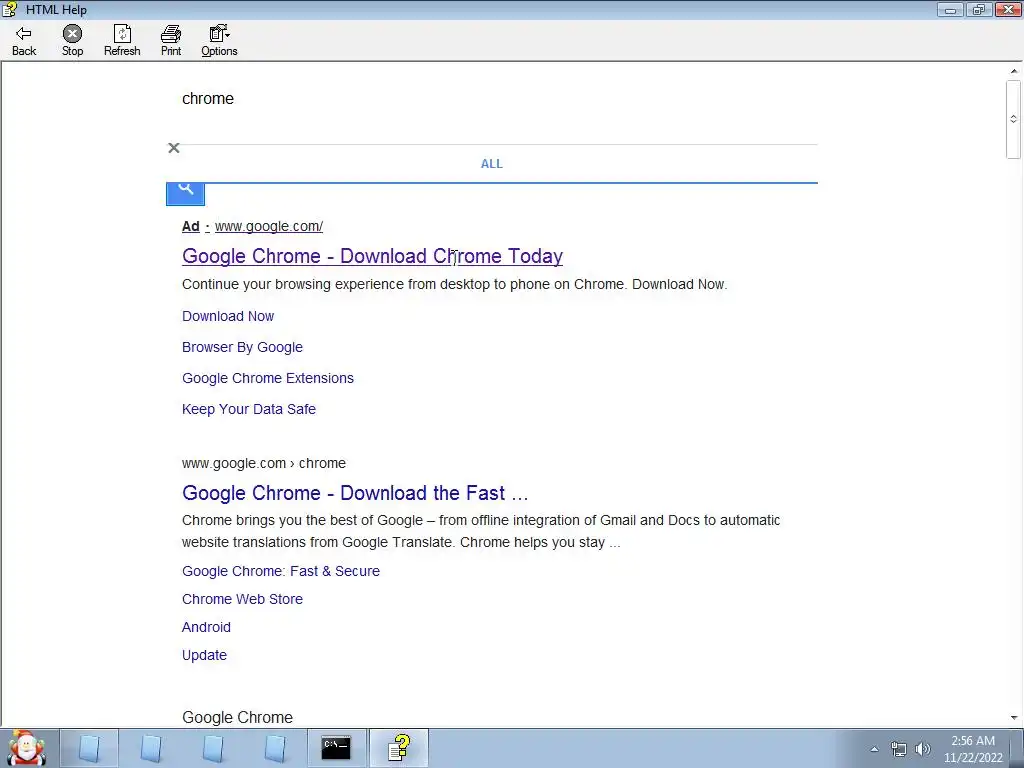Print the current page
Image resolution: width=1024 pixels, height=768 pixels.
pyautogui.click(x=171, y=40)
